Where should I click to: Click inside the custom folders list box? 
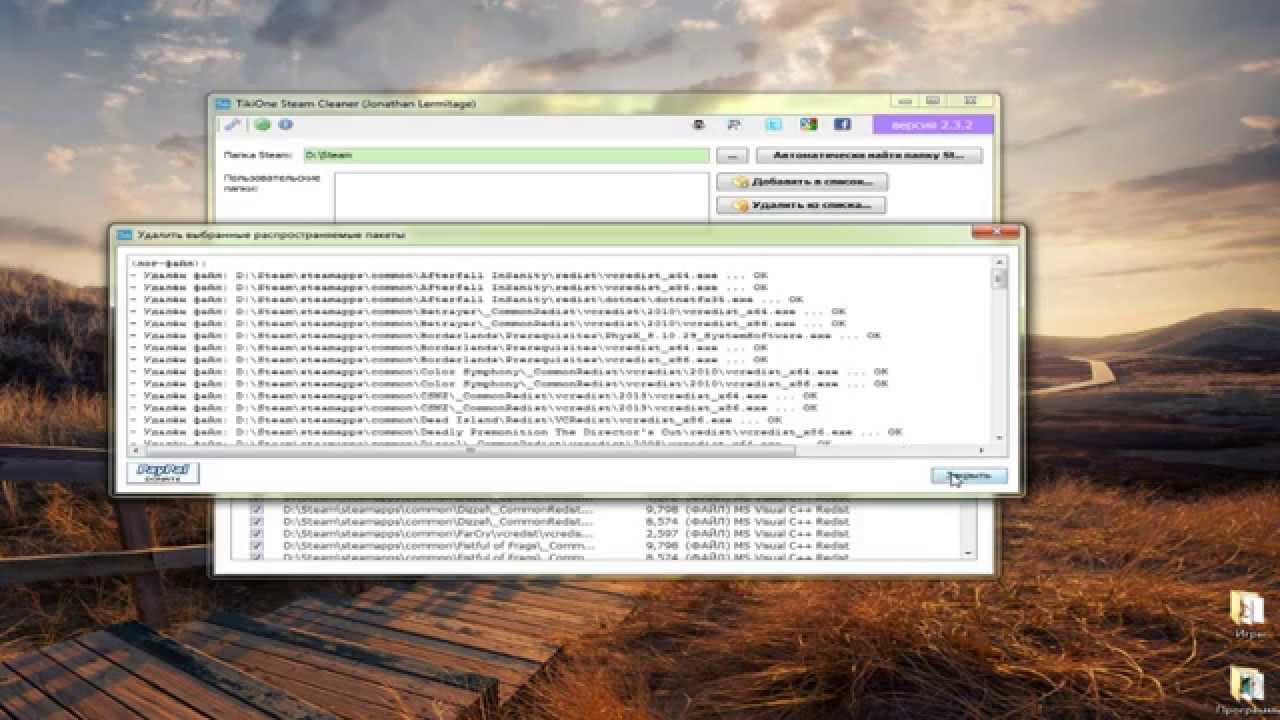point(522,198)
